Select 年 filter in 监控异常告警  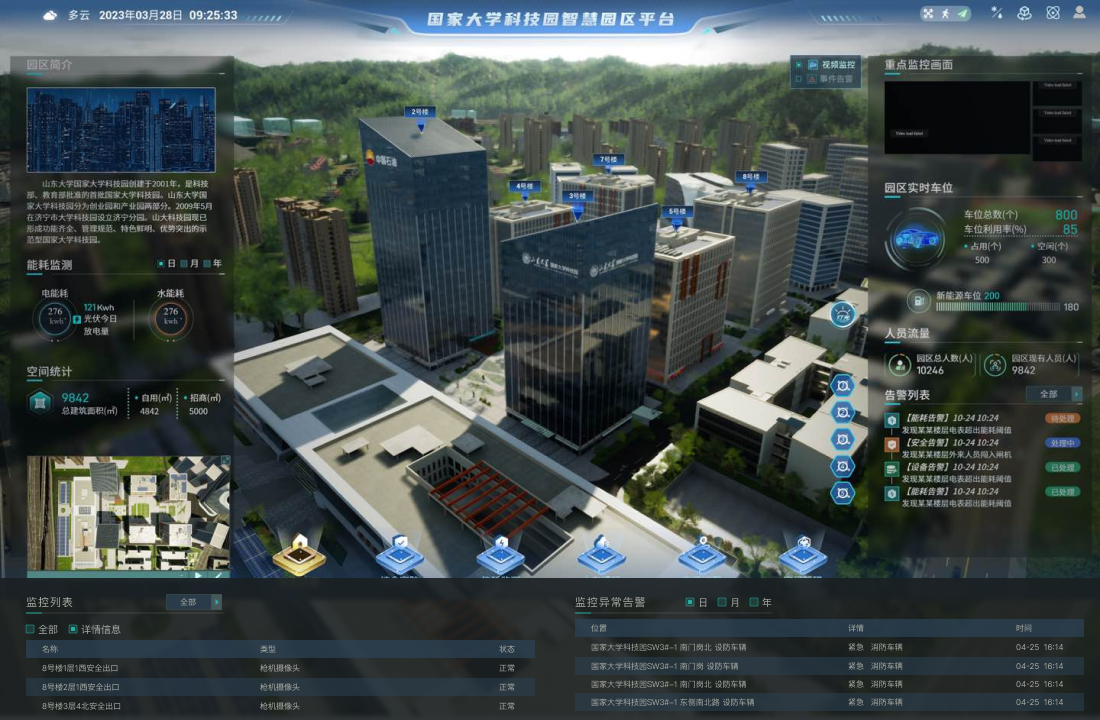pos(755,602)
